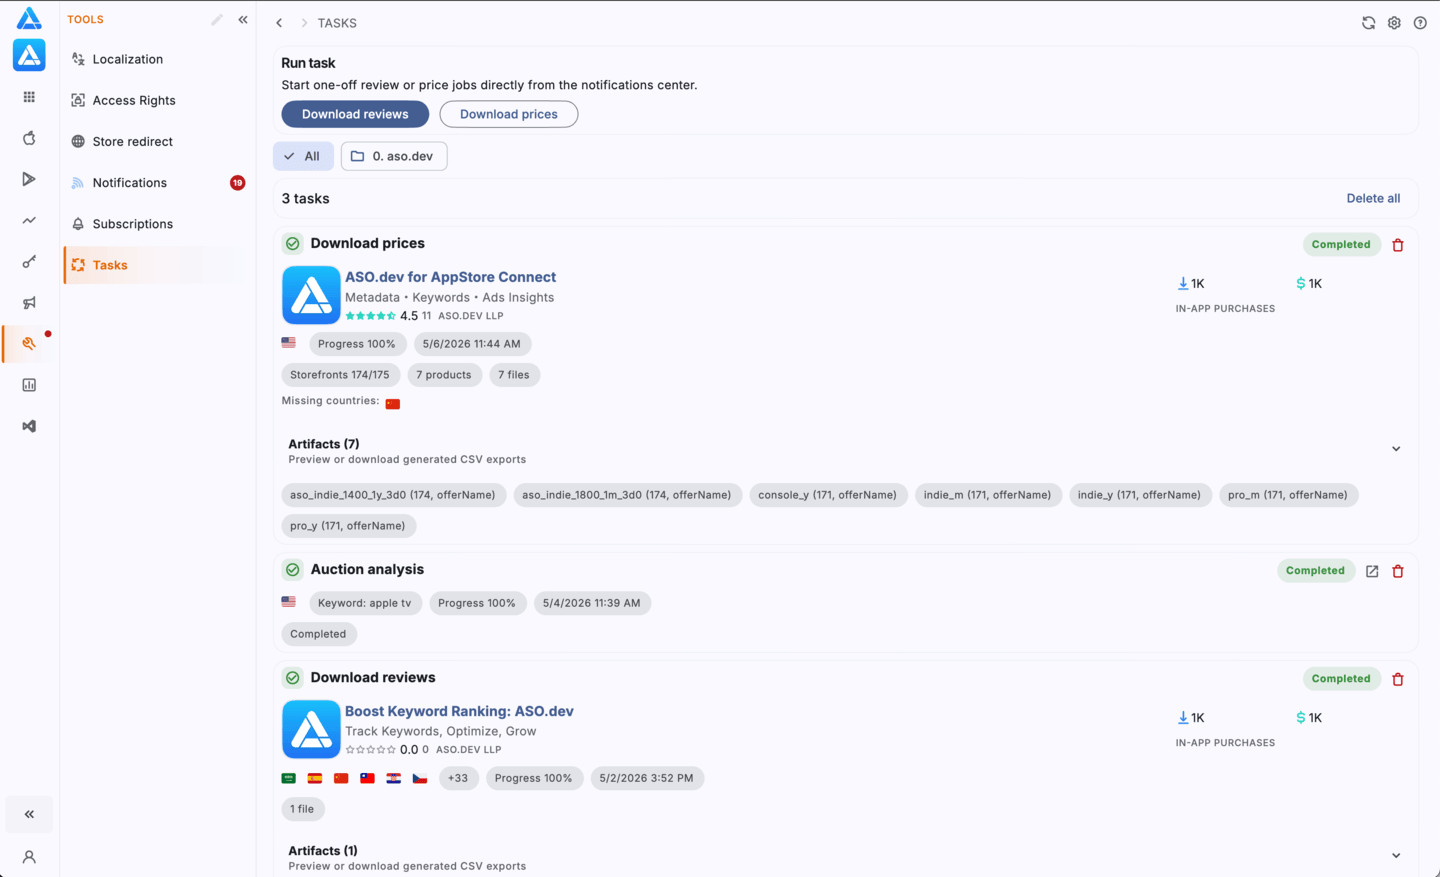
Task: Open Subscriptions tool
Action: coord(156,224)
